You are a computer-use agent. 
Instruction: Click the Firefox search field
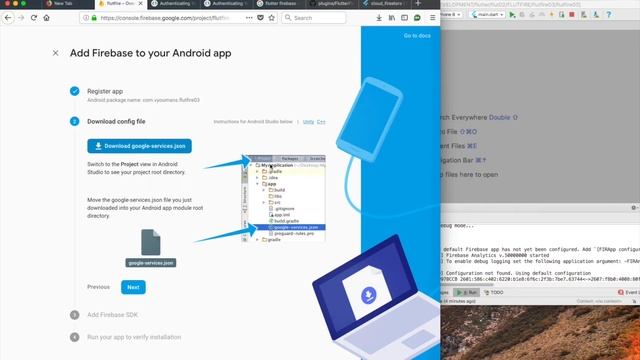(x=313, y=18)
